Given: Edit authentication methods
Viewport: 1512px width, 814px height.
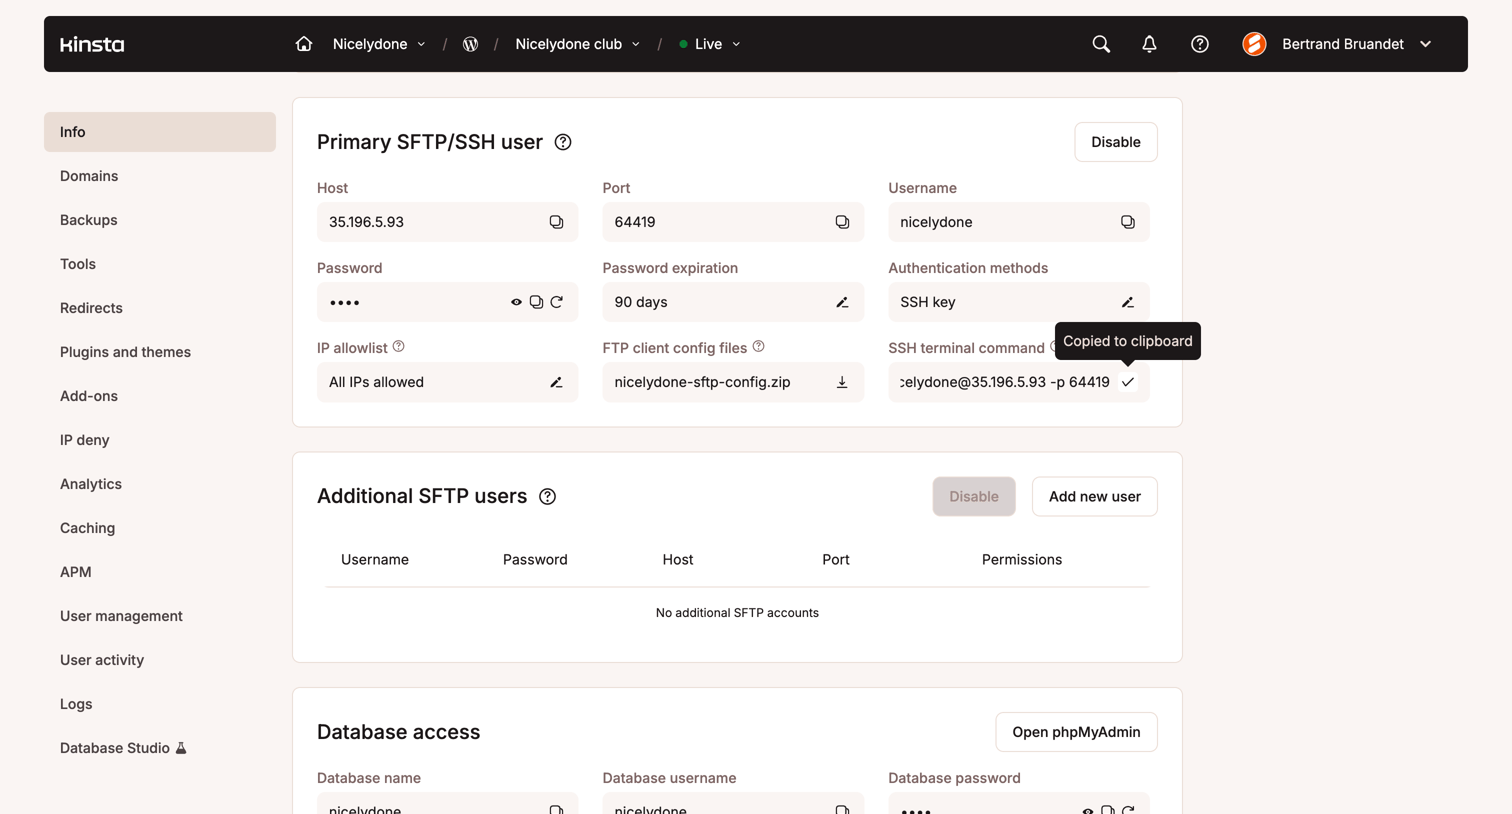Looking at the screenshot, I should [1128, 302].
